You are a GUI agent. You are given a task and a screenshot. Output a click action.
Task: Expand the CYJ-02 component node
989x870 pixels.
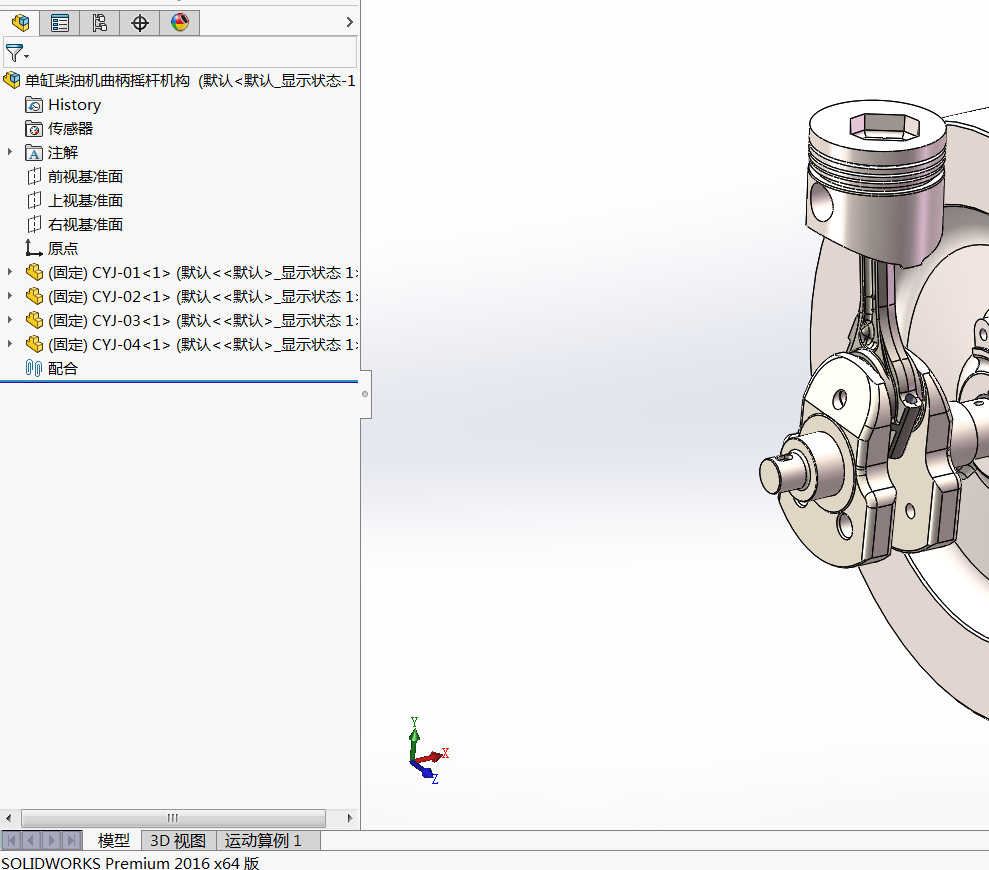point(9,296)
